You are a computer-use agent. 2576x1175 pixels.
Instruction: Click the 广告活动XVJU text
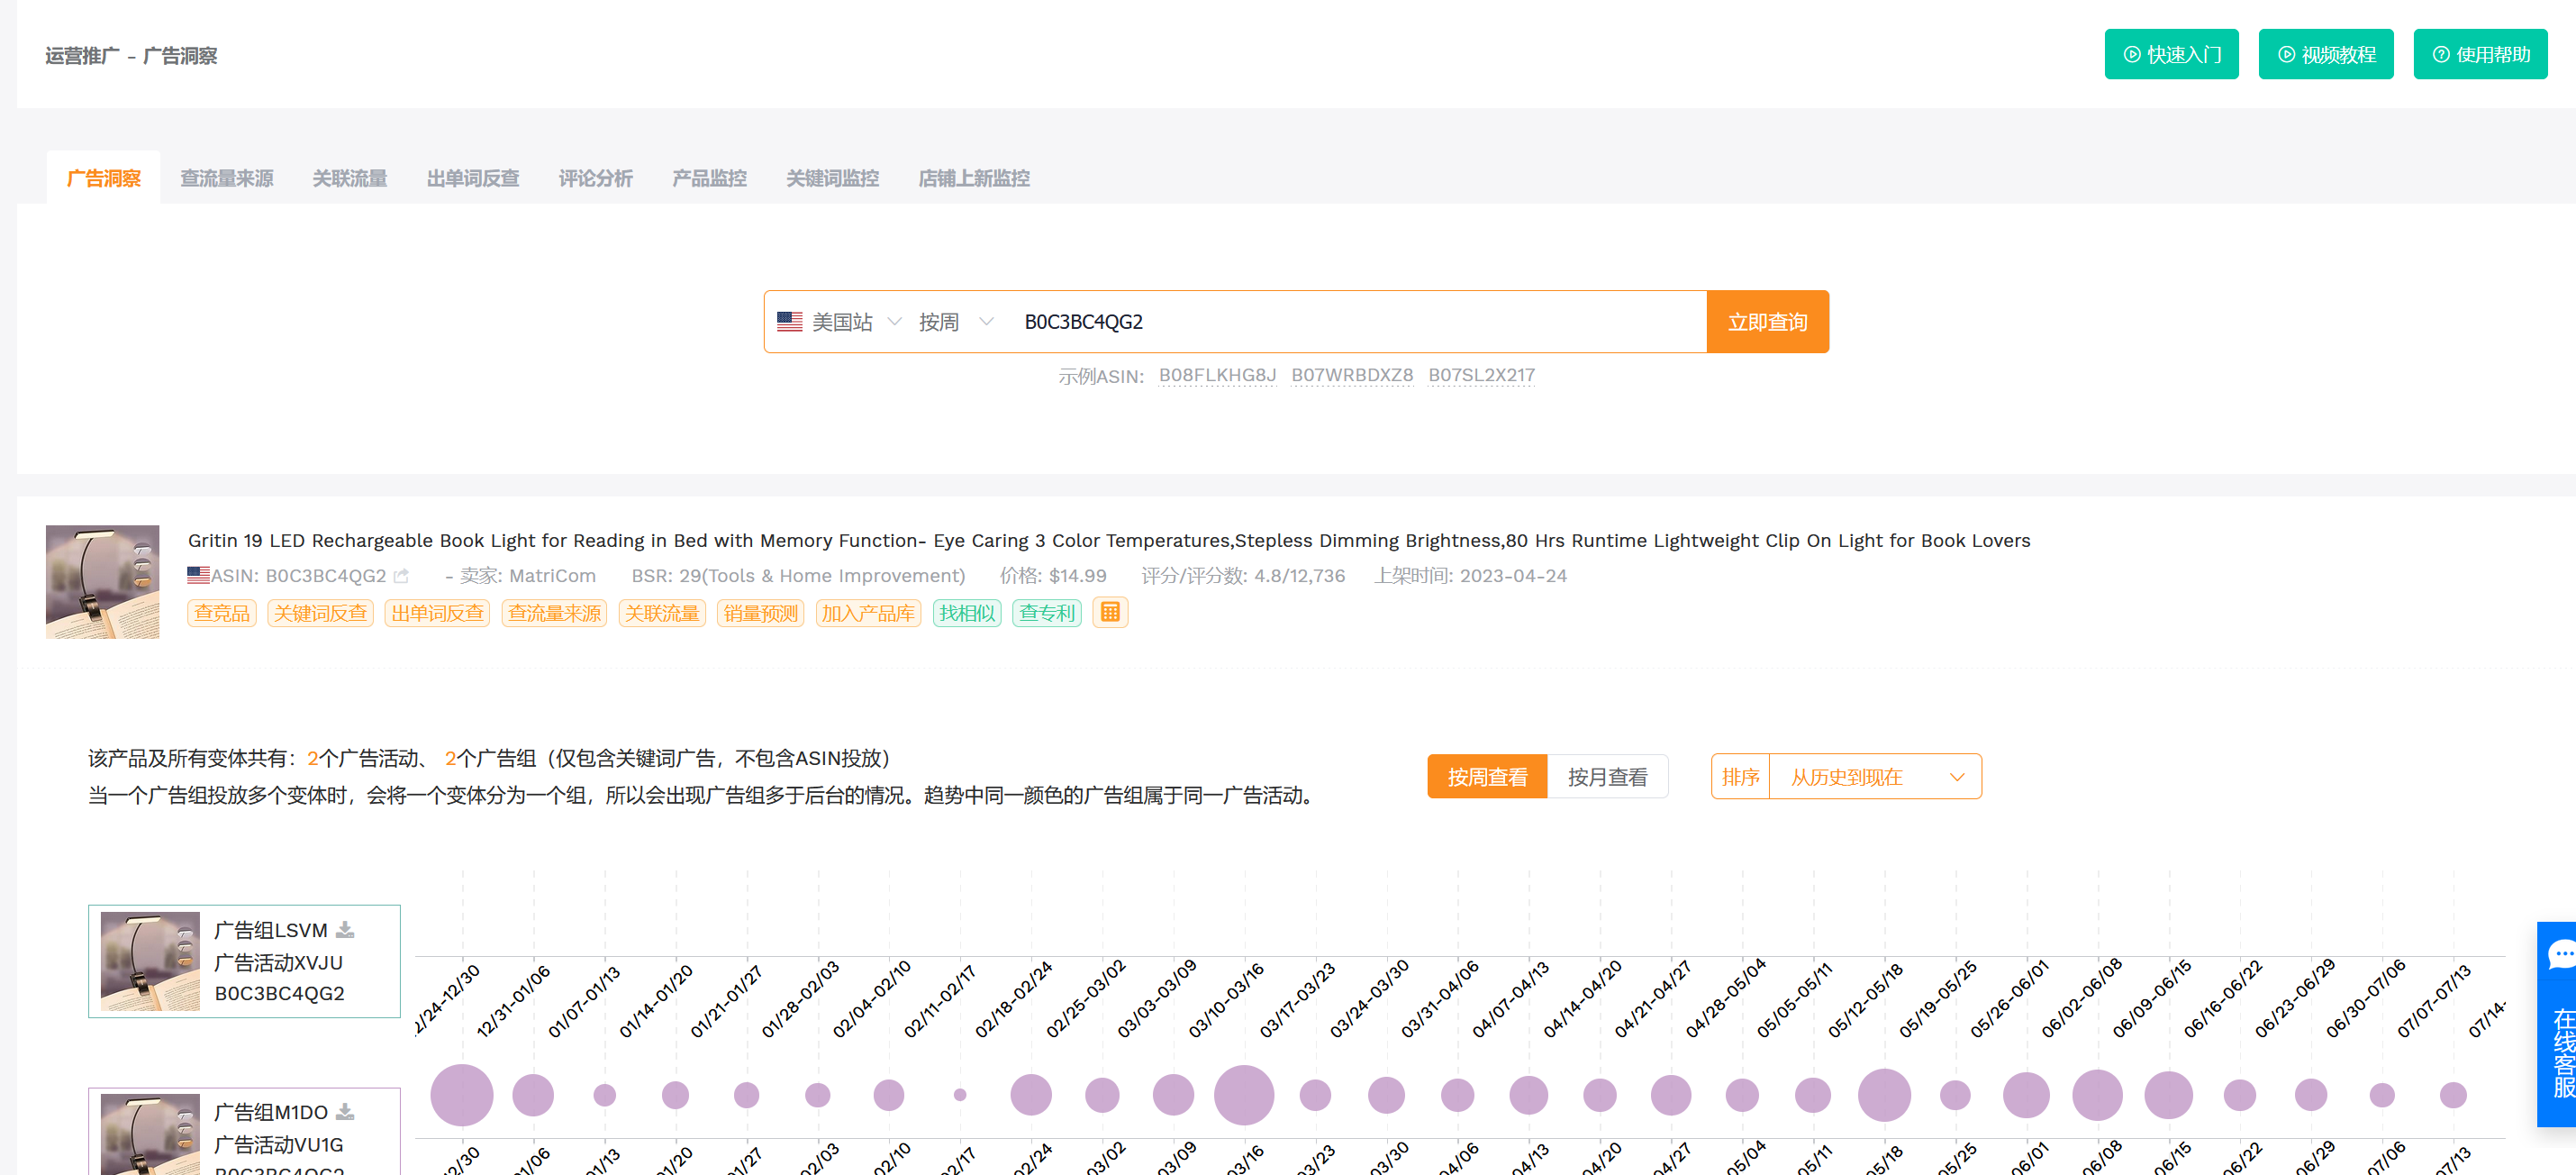pyautogui.click(x=278, y=962)
